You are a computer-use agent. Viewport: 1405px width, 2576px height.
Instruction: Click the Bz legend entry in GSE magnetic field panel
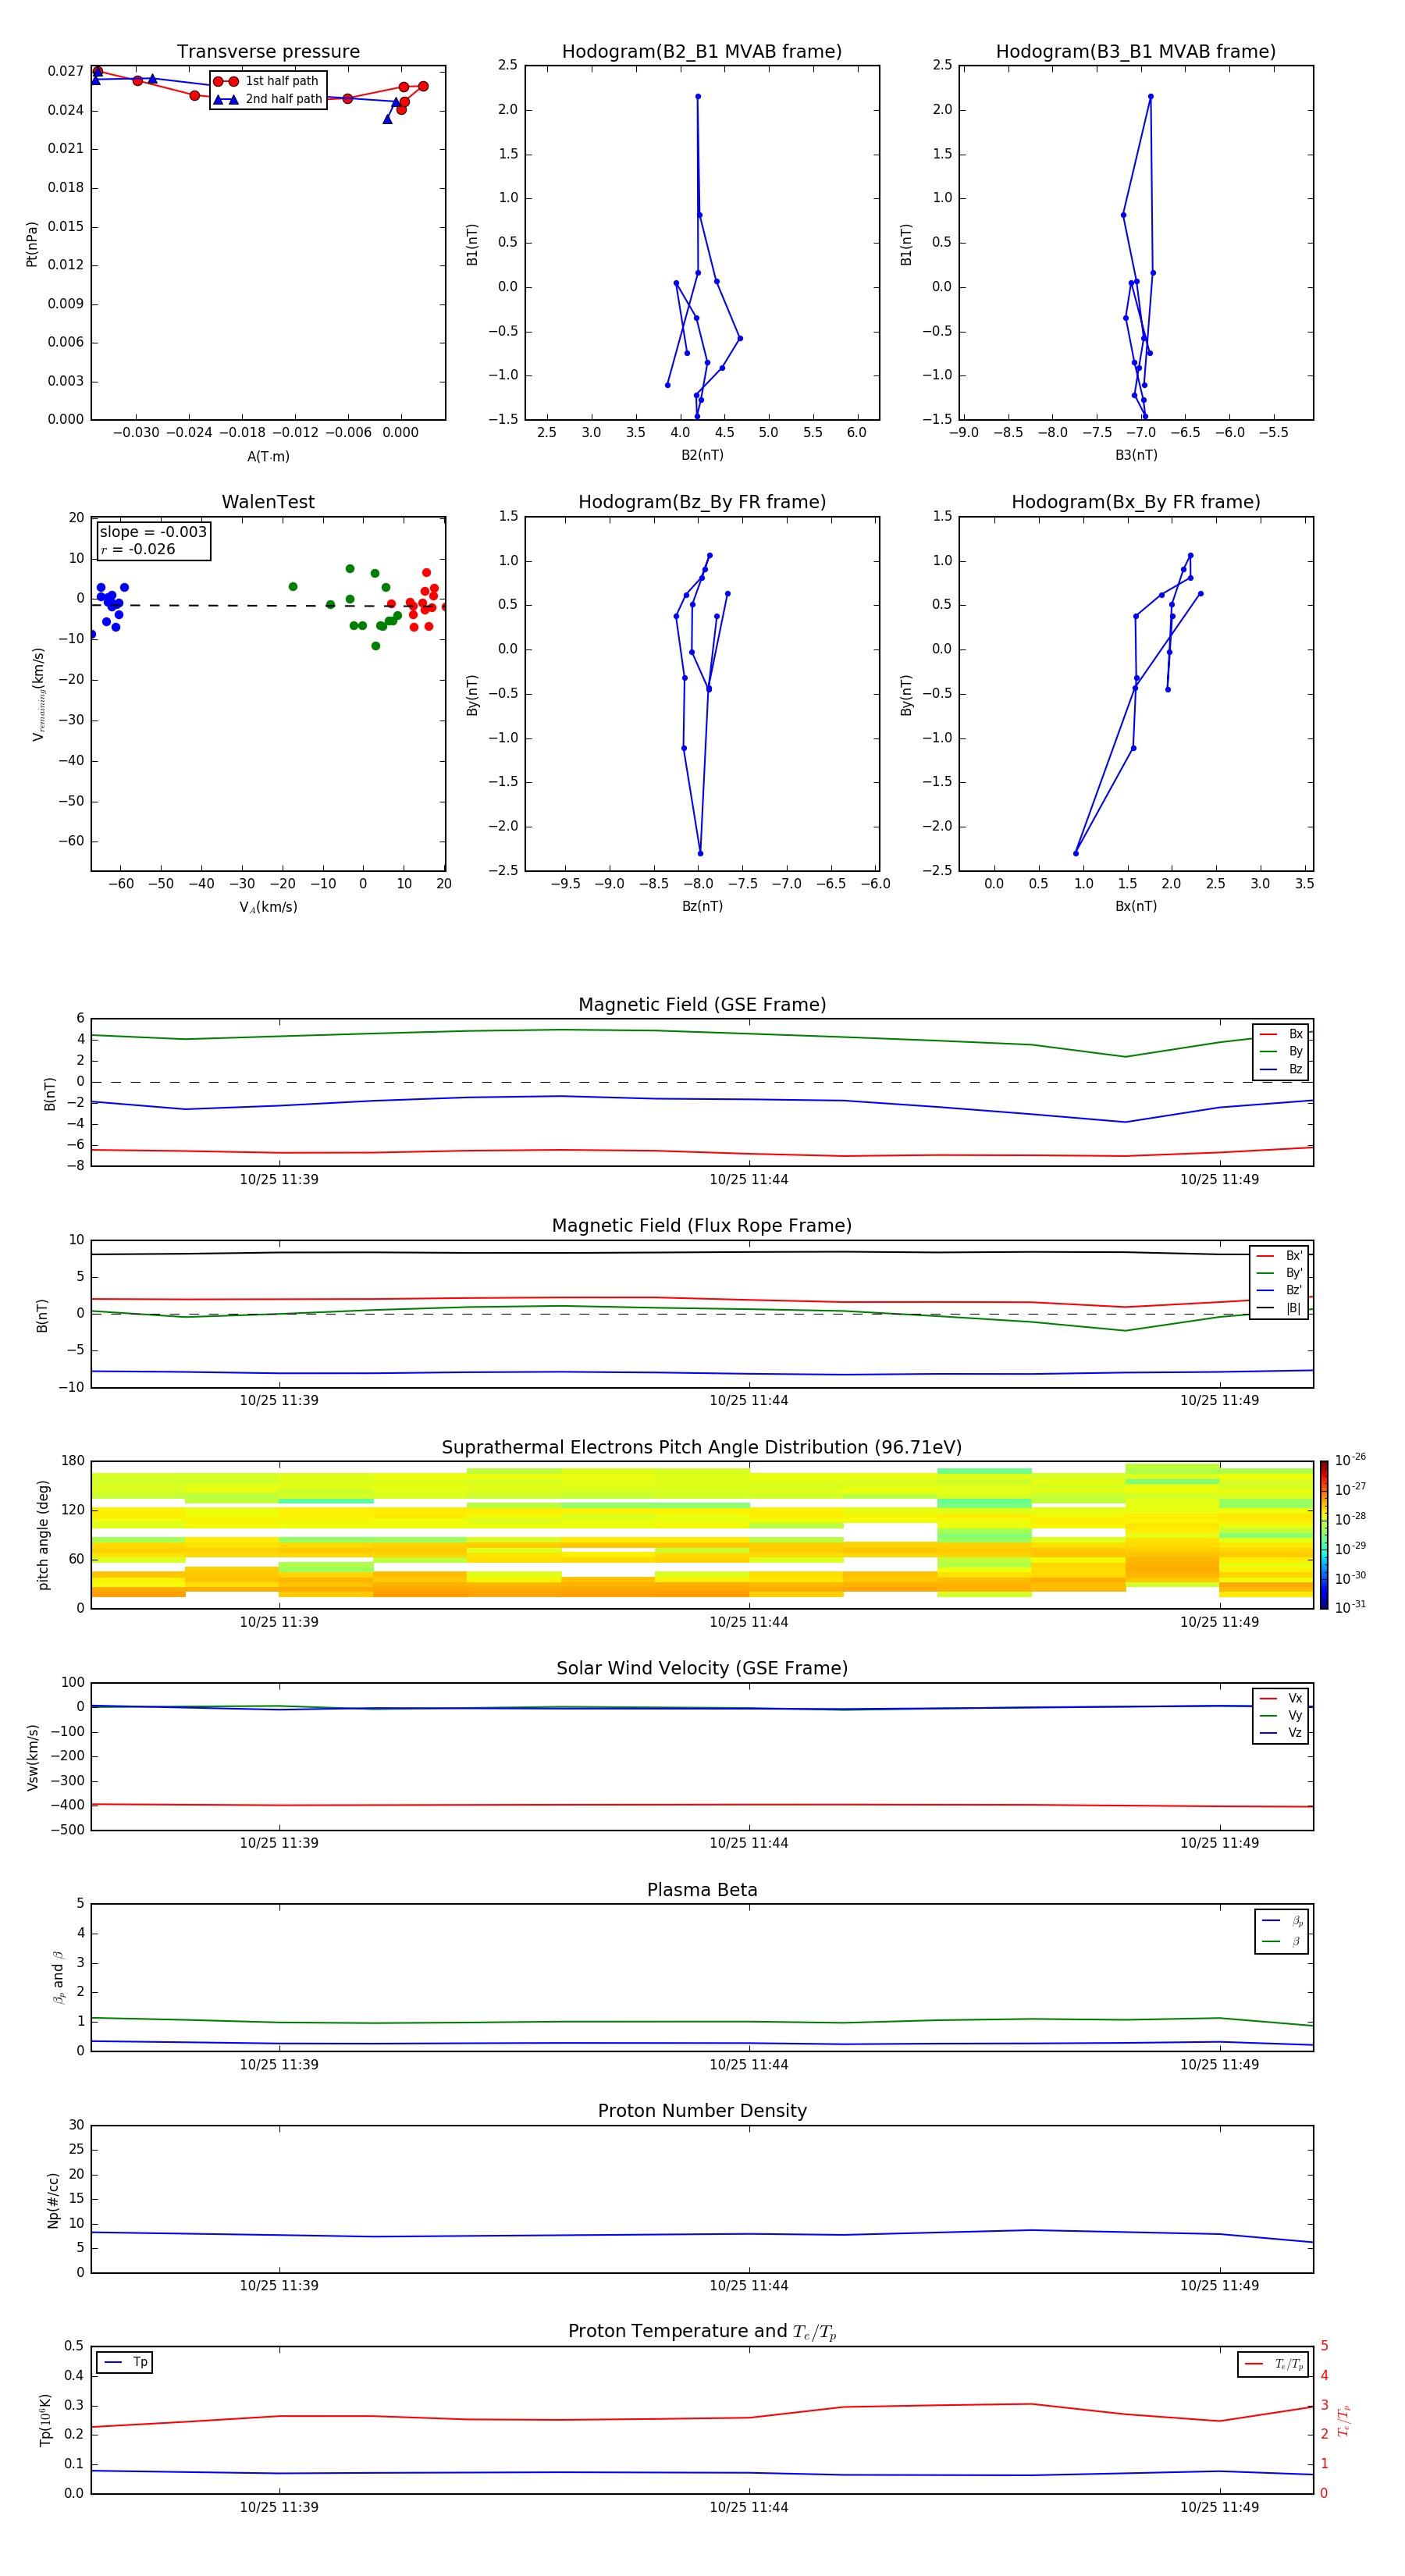pos(1281,1070)
